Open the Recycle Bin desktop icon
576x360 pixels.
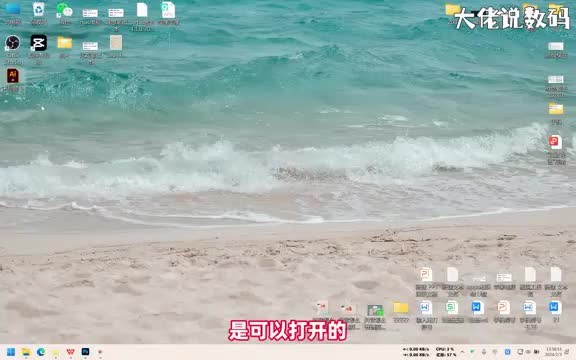(x=38, y=10)
